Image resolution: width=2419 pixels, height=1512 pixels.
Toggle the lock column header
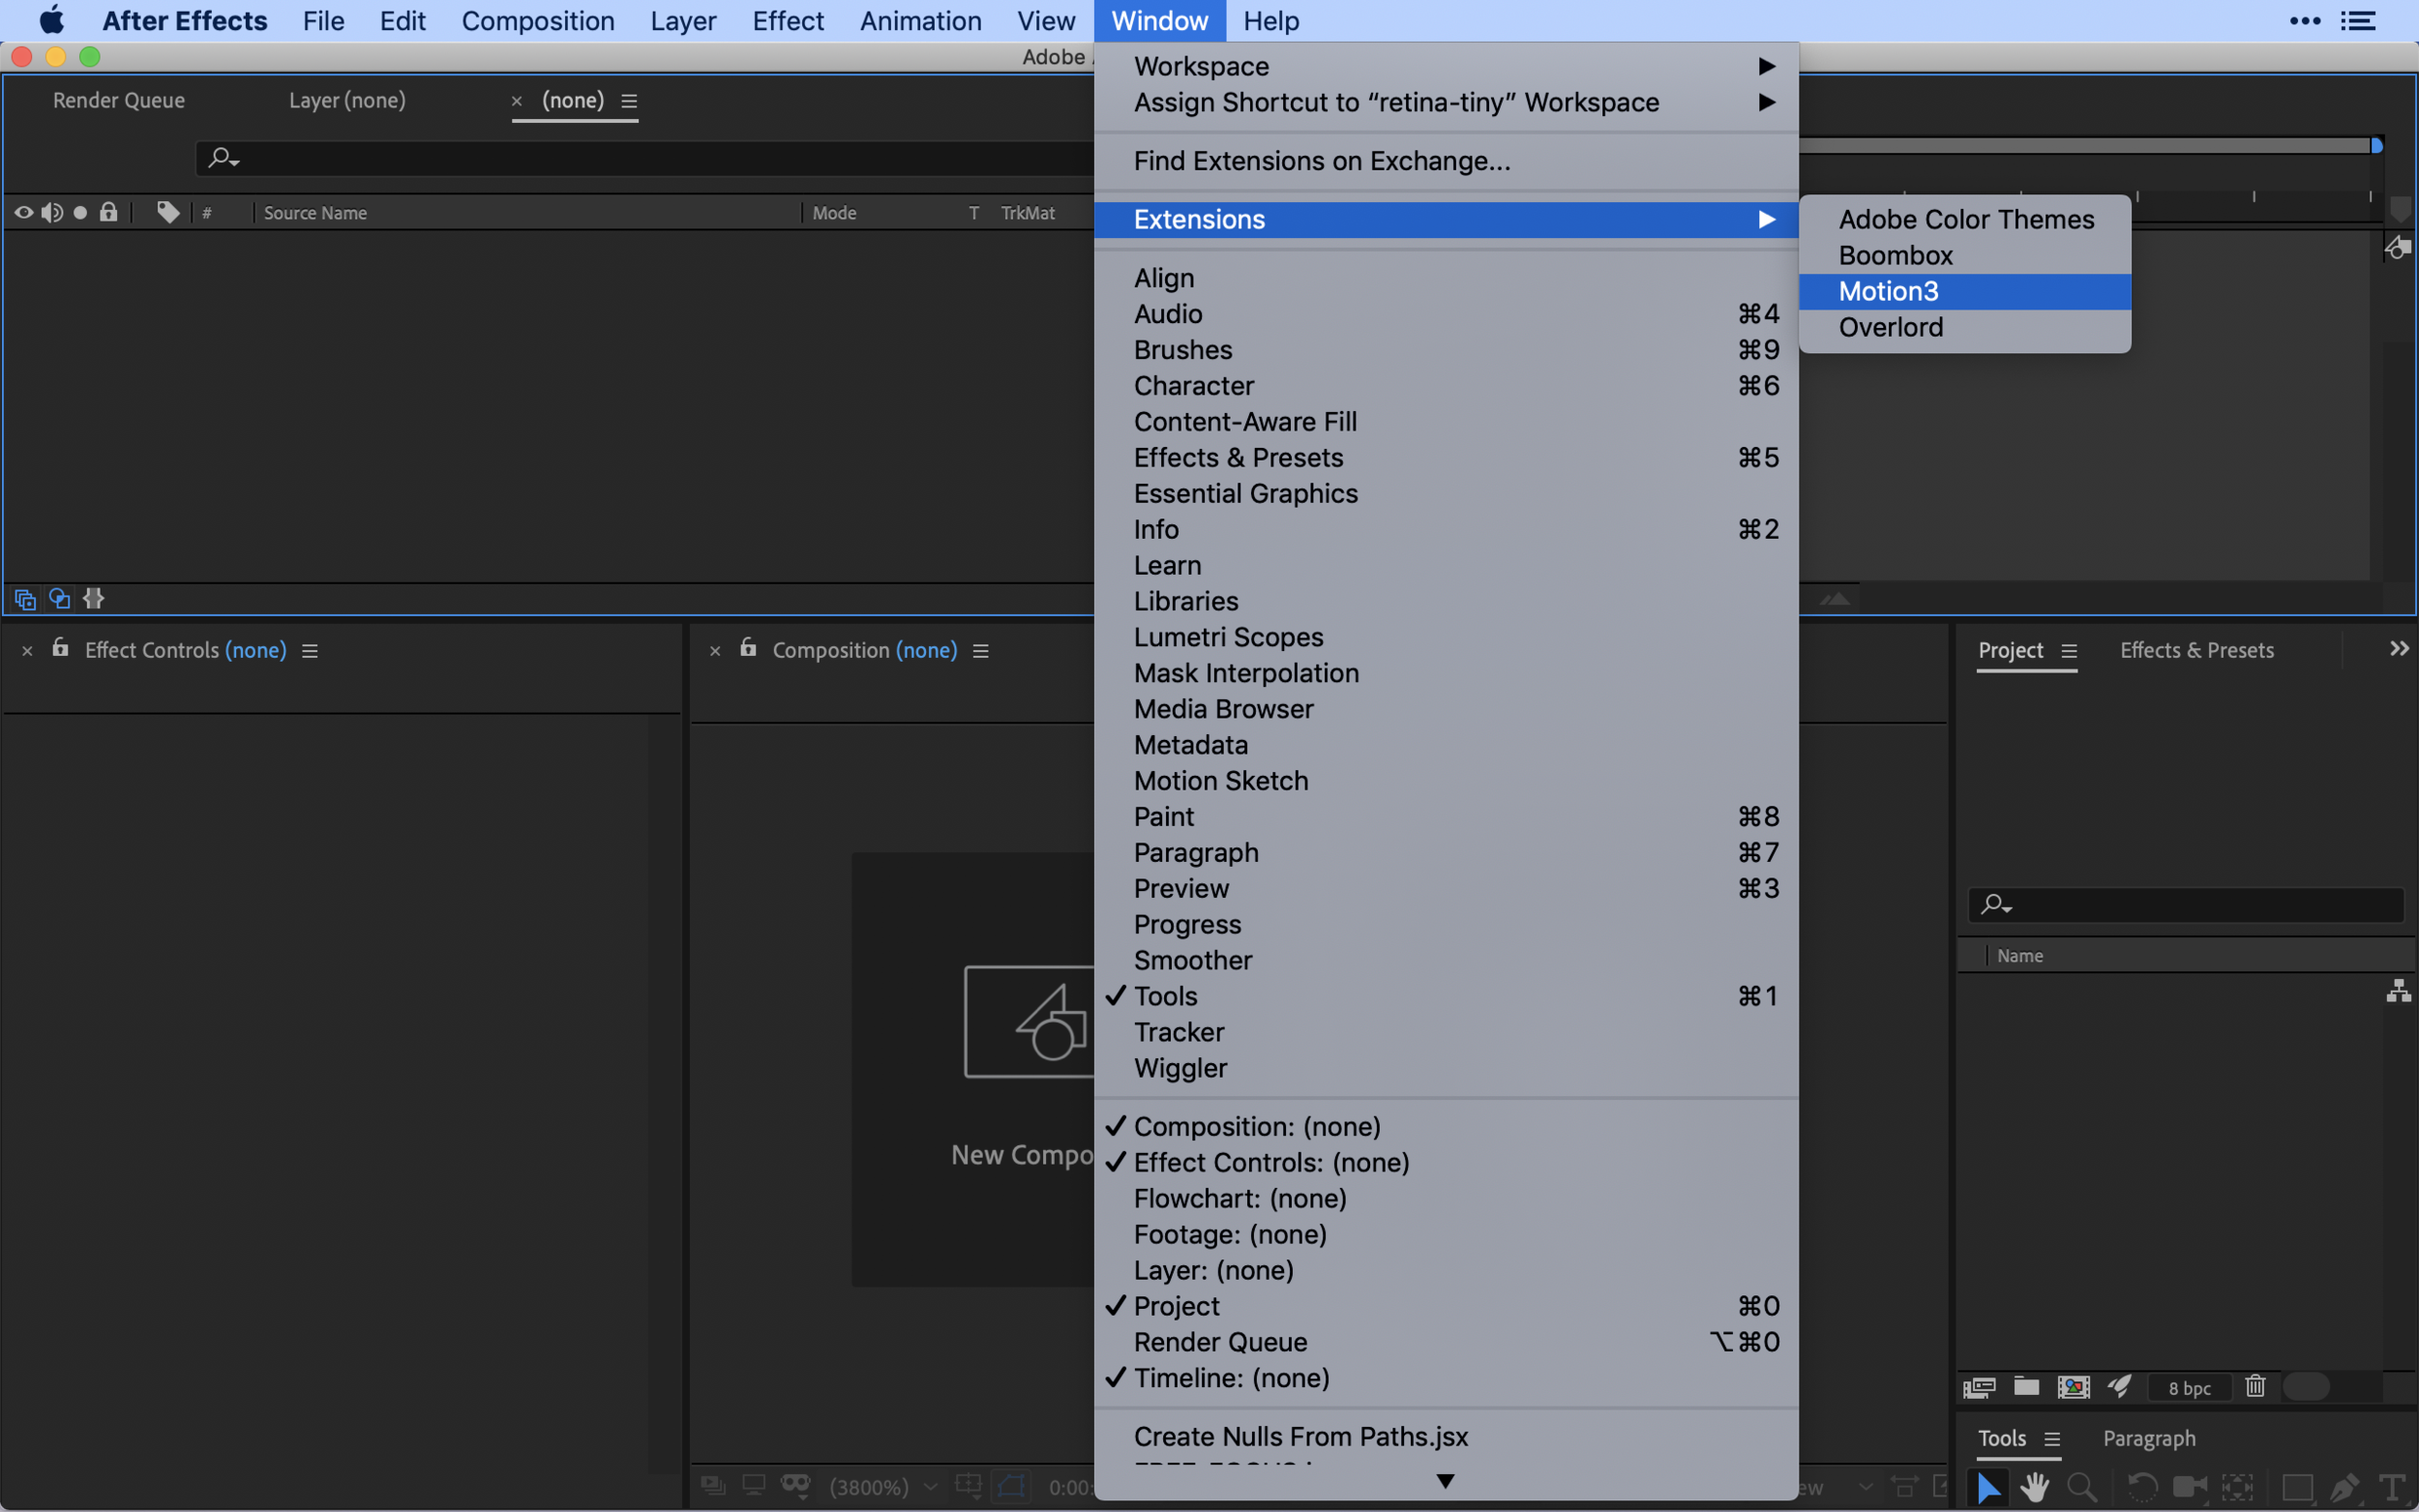(x=109, y=212)
